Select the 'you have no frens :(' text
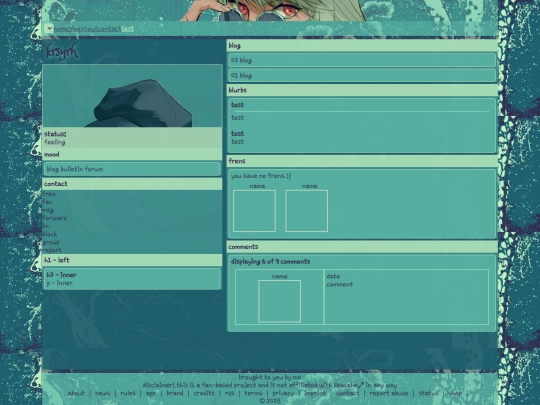Viewport: 540px width, 405px height. click(261, 176)
